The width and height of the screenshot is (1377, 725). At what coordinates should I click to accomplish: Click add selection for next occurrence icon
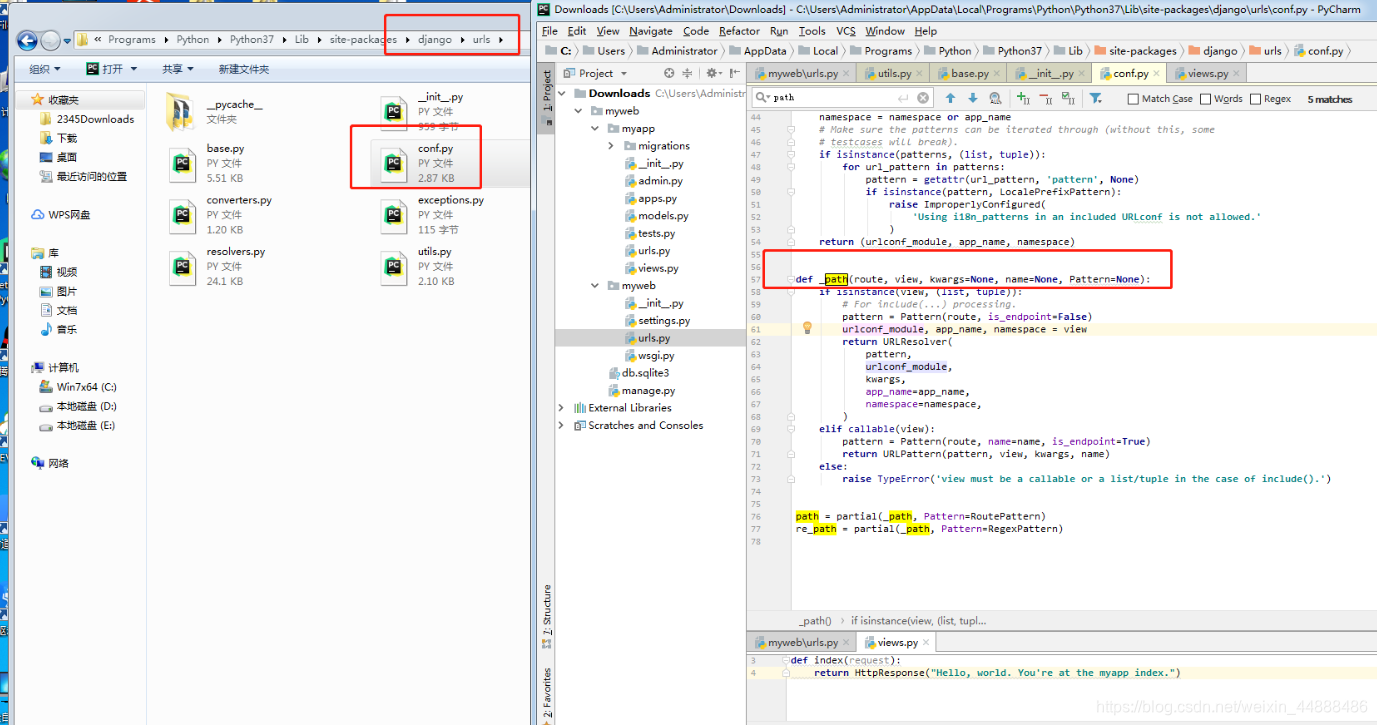tap(1023, 98)
